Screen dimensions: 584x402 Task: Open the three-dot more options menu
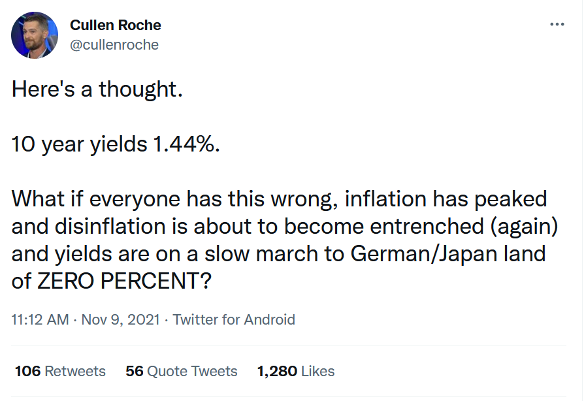[x=557, y=25]
